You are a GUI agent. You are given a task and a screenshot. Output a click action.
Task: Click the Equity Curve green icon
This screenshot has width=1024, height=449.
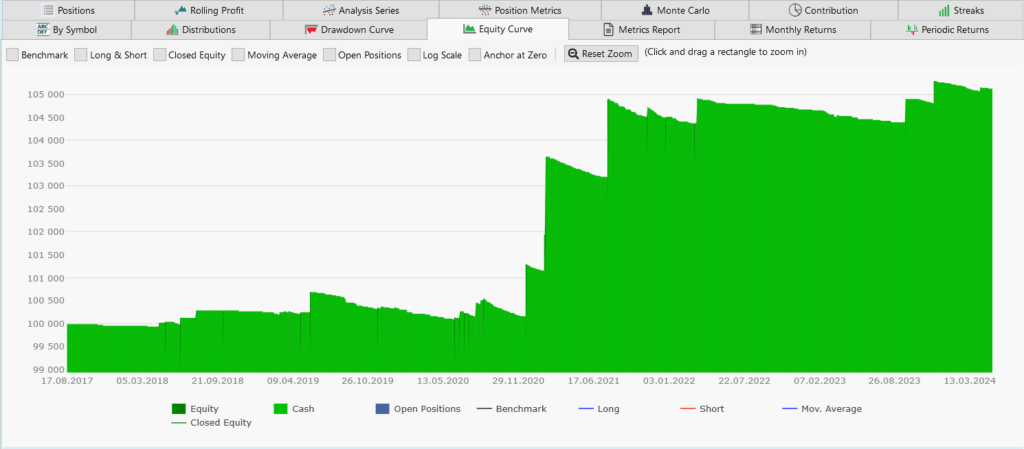469,29
